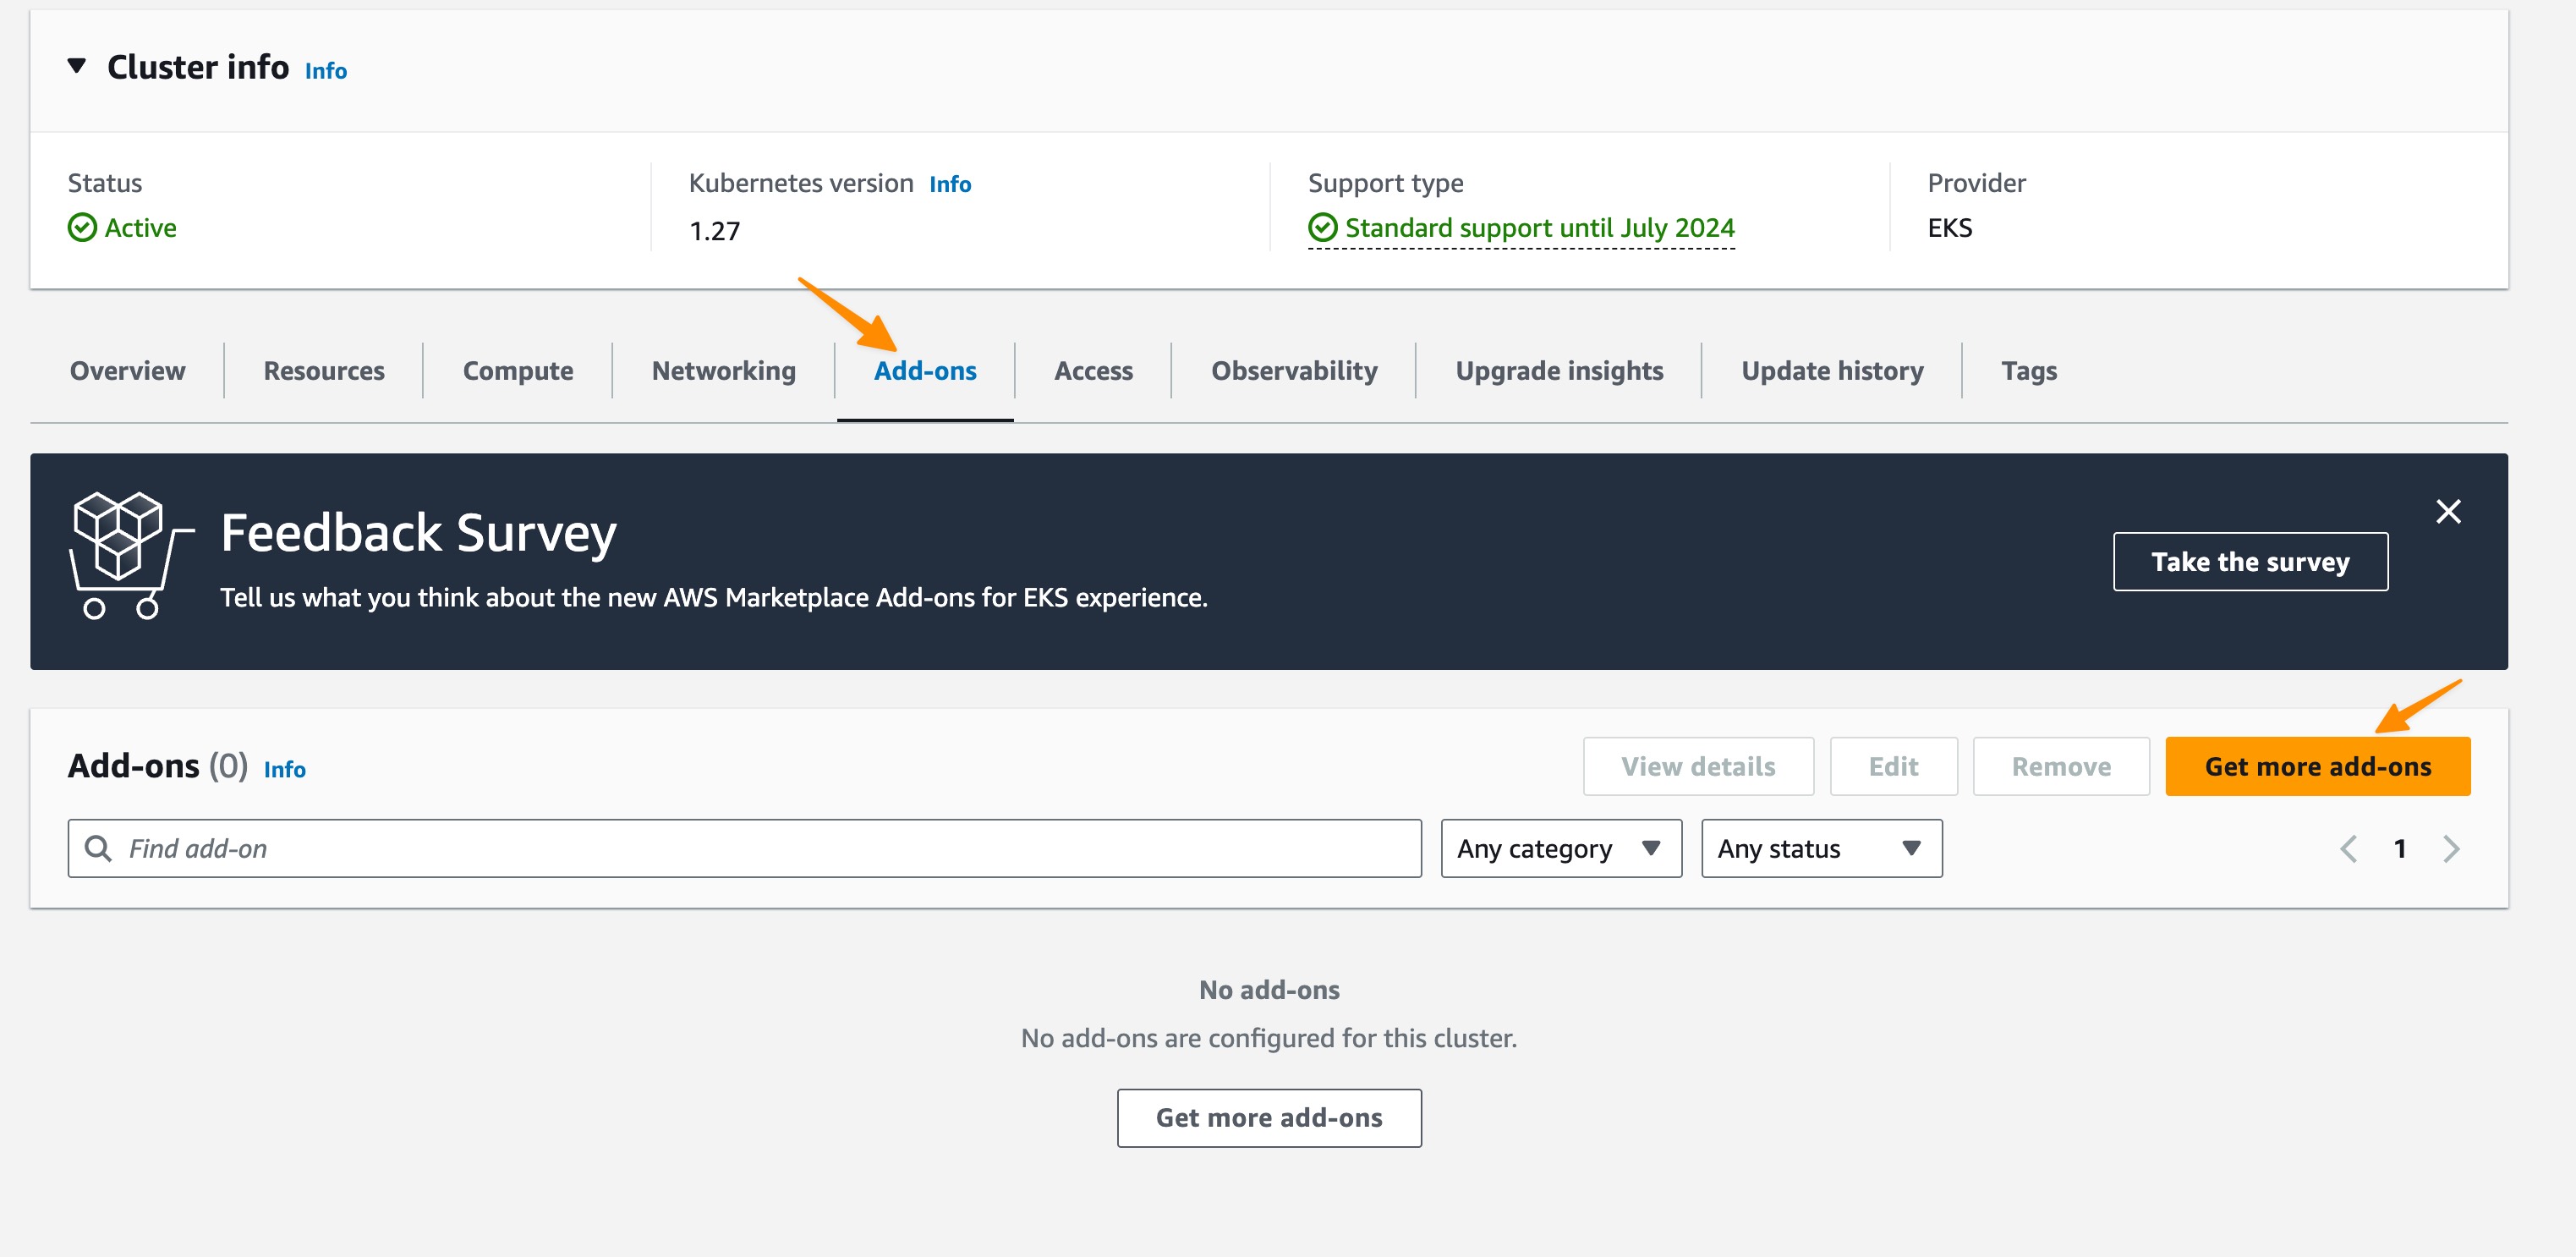Open the Info link beside Kubernetes version
The width and height of the screenshot is (2576, 1257).
point(950,184)
